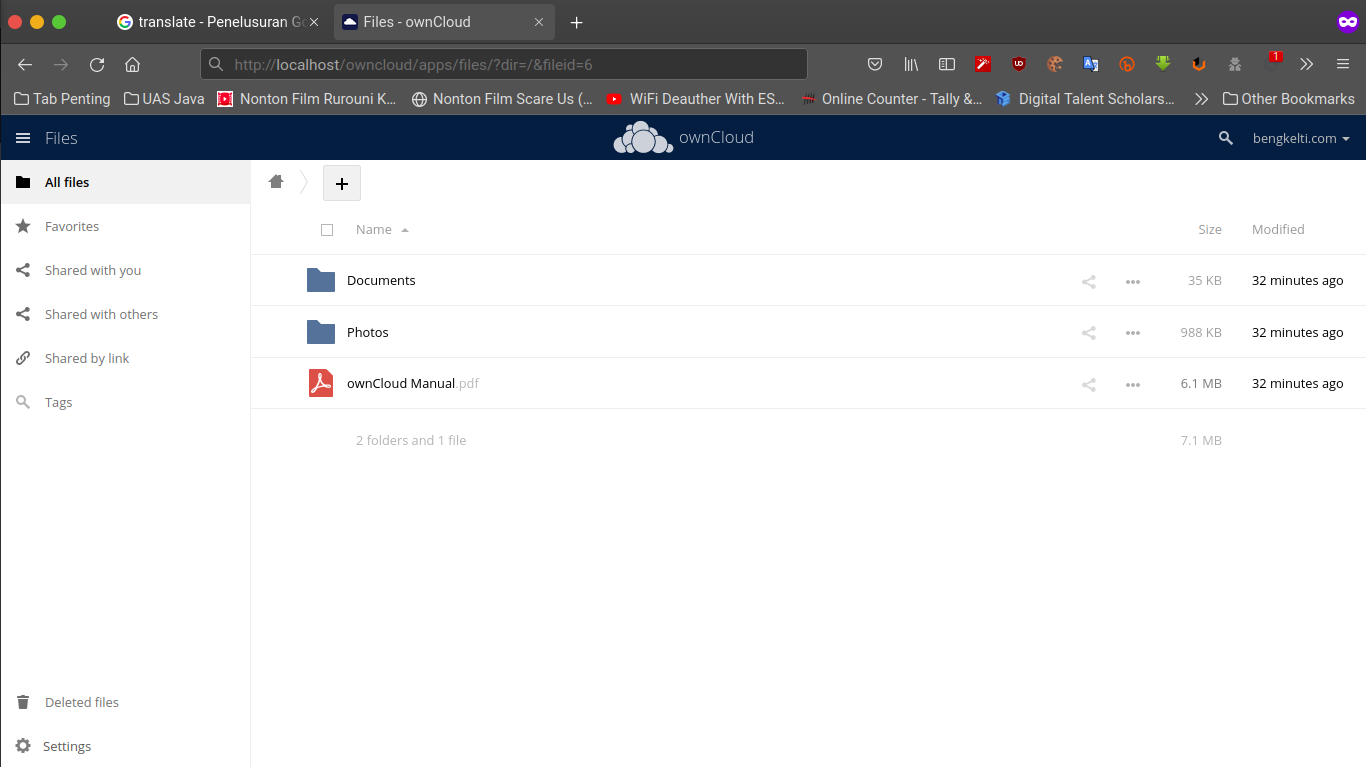Click the Photos folder icon
Viewport: 1366px width, 767px height.
[321, 332]
